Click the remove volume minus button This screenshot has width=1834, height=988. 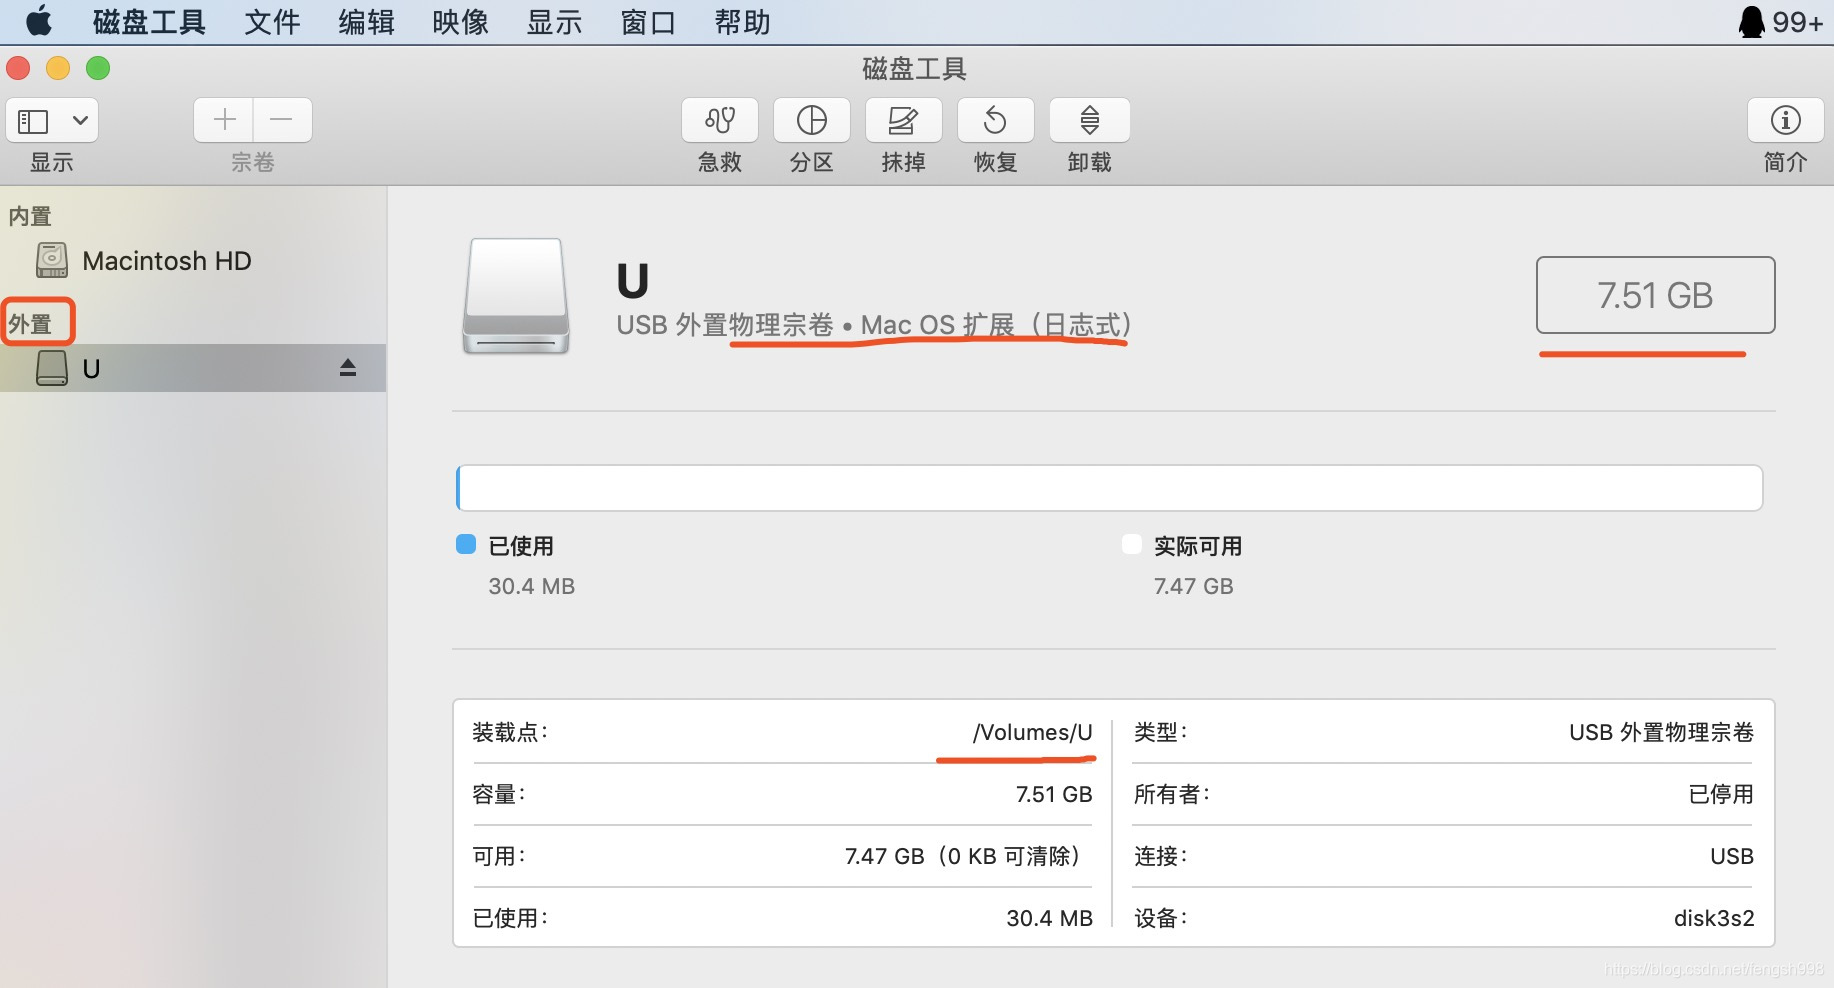[282, 120]
